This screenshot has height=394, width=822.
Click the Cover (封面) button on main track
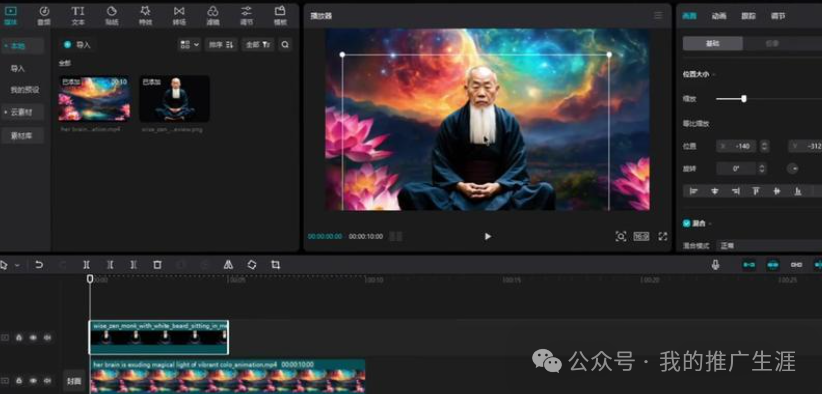tap(74, 380)
